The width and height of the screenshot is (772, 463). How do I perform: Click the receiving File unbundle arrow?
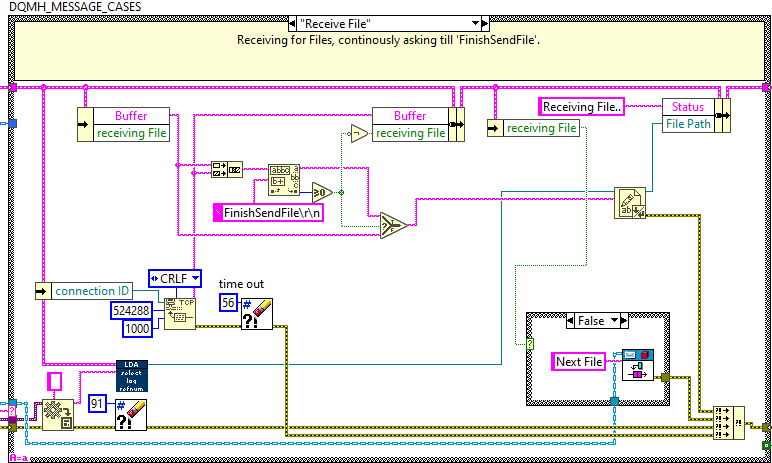click(495, 128)
